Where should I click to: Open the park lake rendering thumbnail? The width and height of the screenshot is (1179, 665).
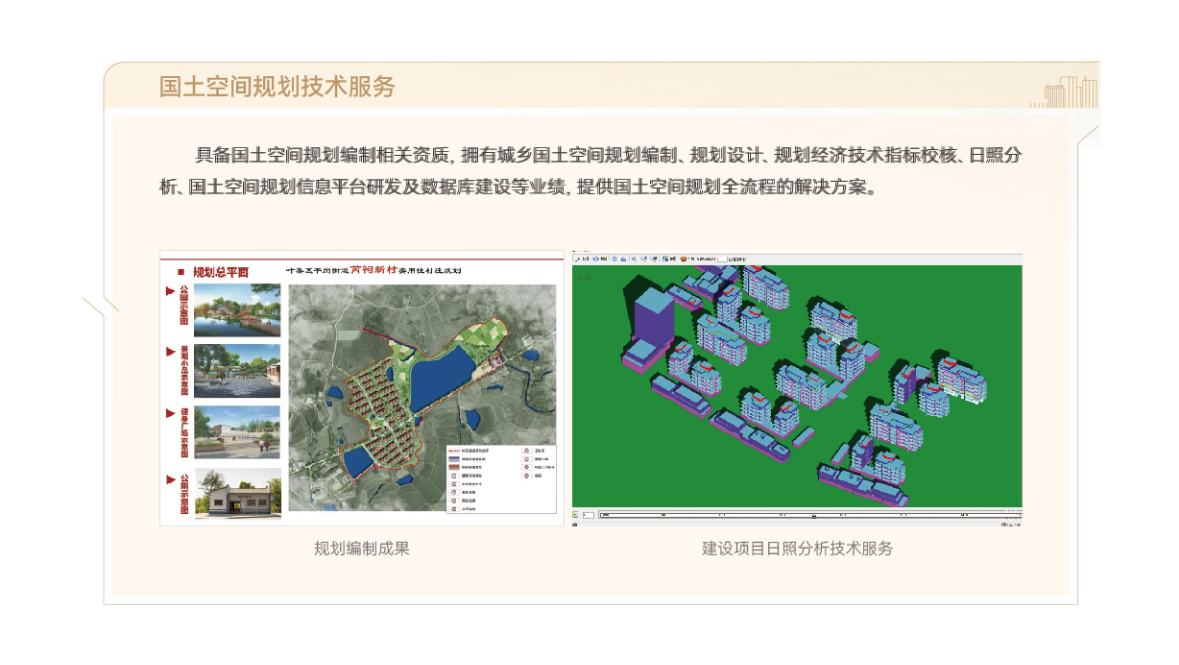tap(236, 310)
